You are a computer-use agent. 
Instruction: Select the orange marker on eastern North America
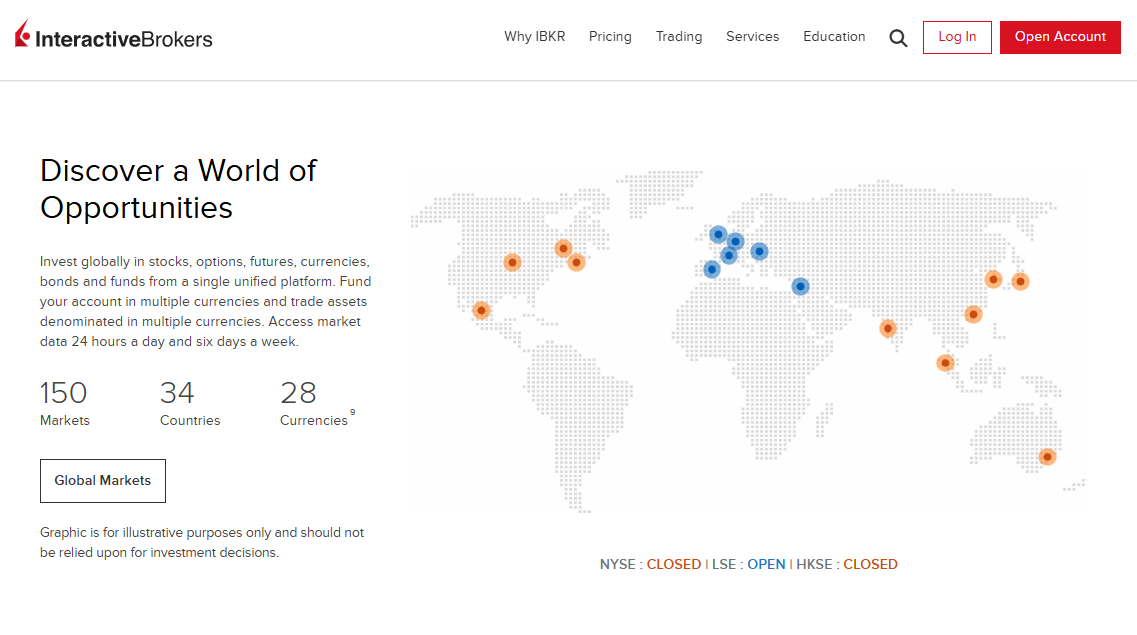point(576,262)
